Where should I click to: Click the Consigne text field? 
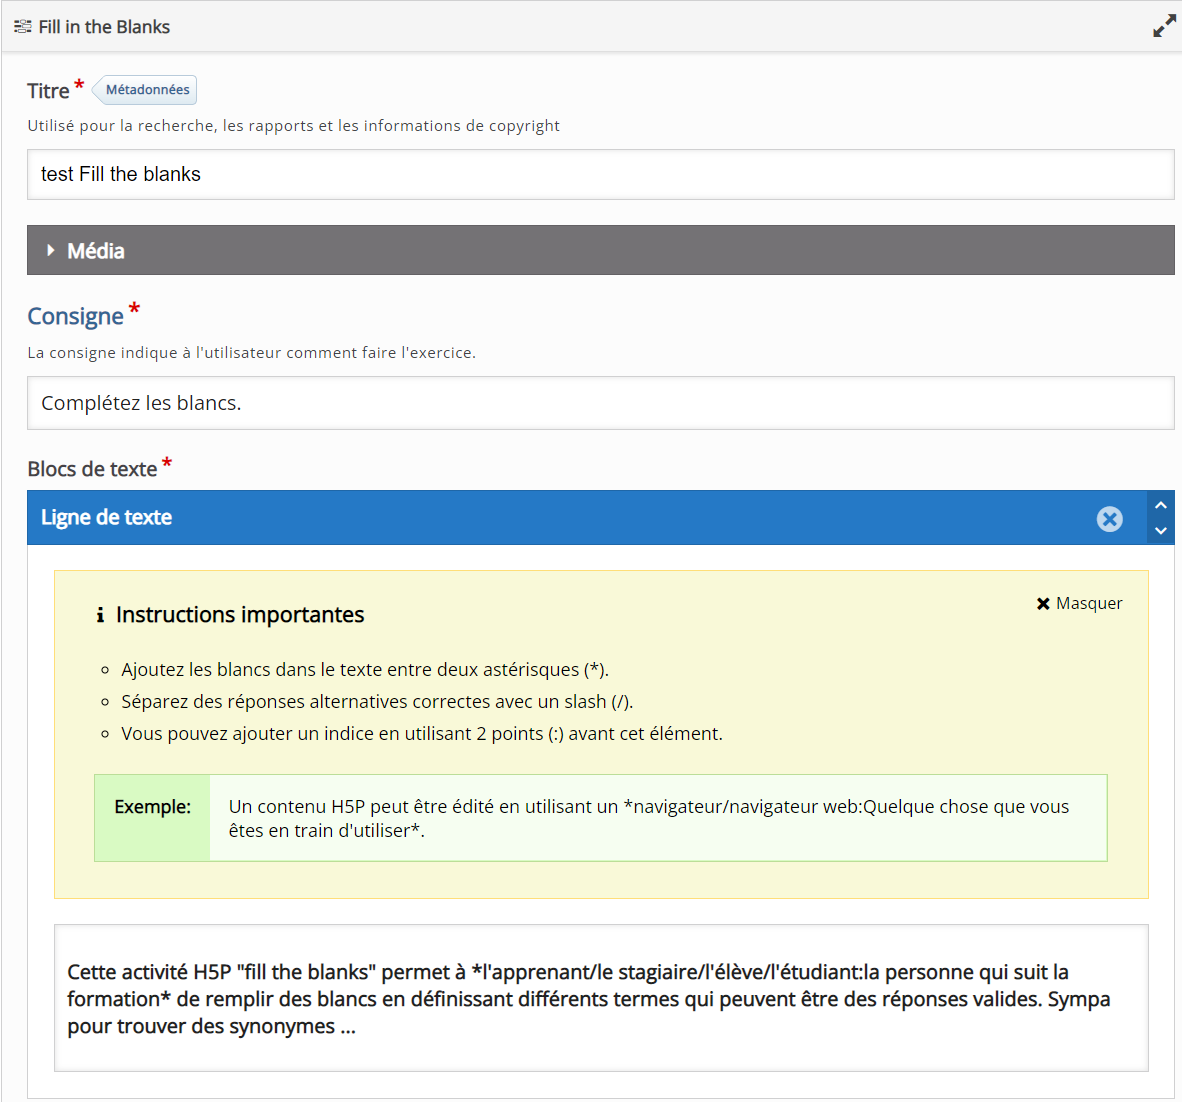(601, 403)
